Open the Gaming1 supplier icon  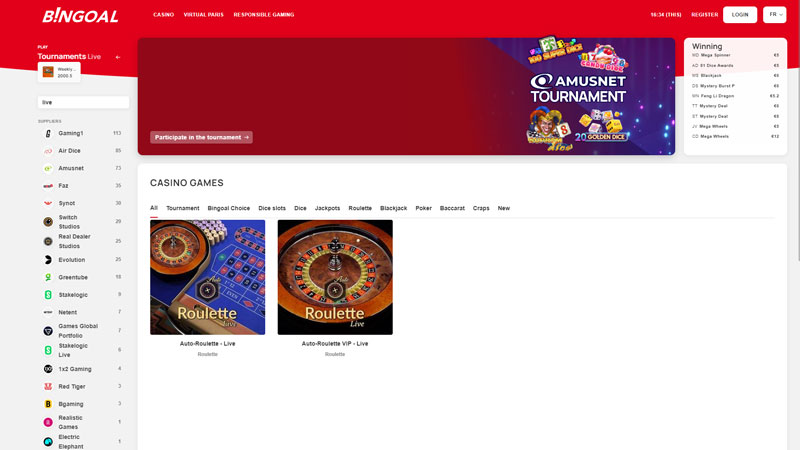click(x=48, y=134)
